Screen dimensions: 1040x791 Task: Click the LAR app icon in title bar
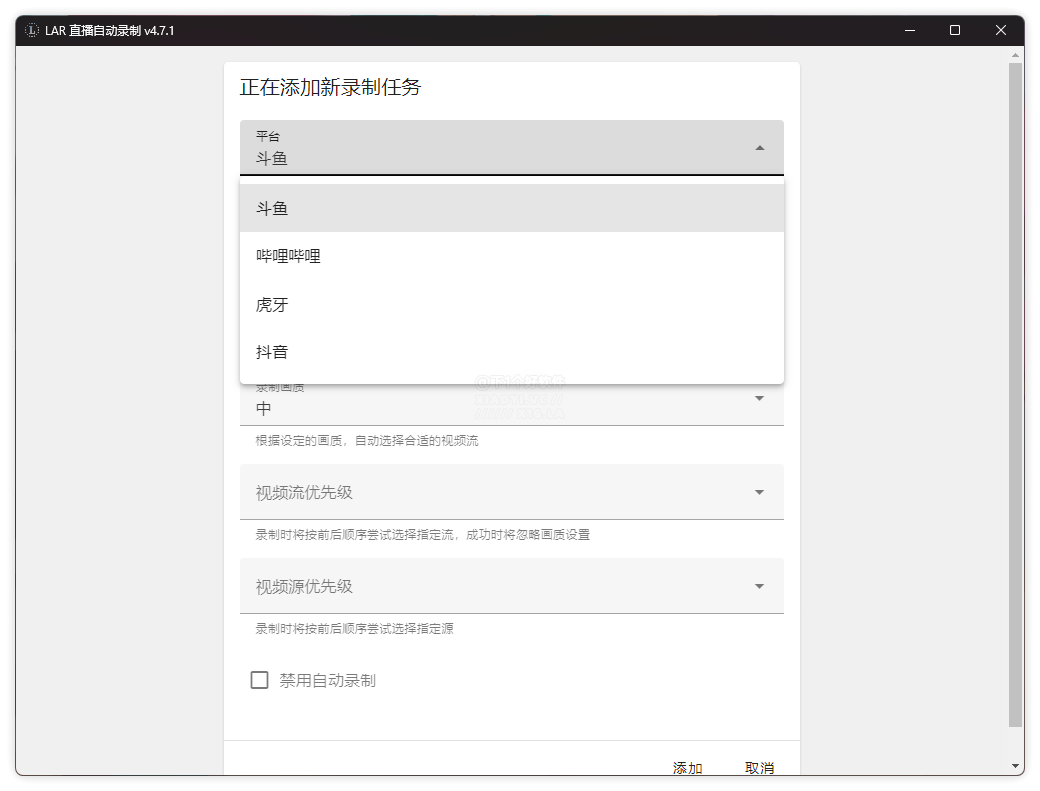click(x=32, y=30)
